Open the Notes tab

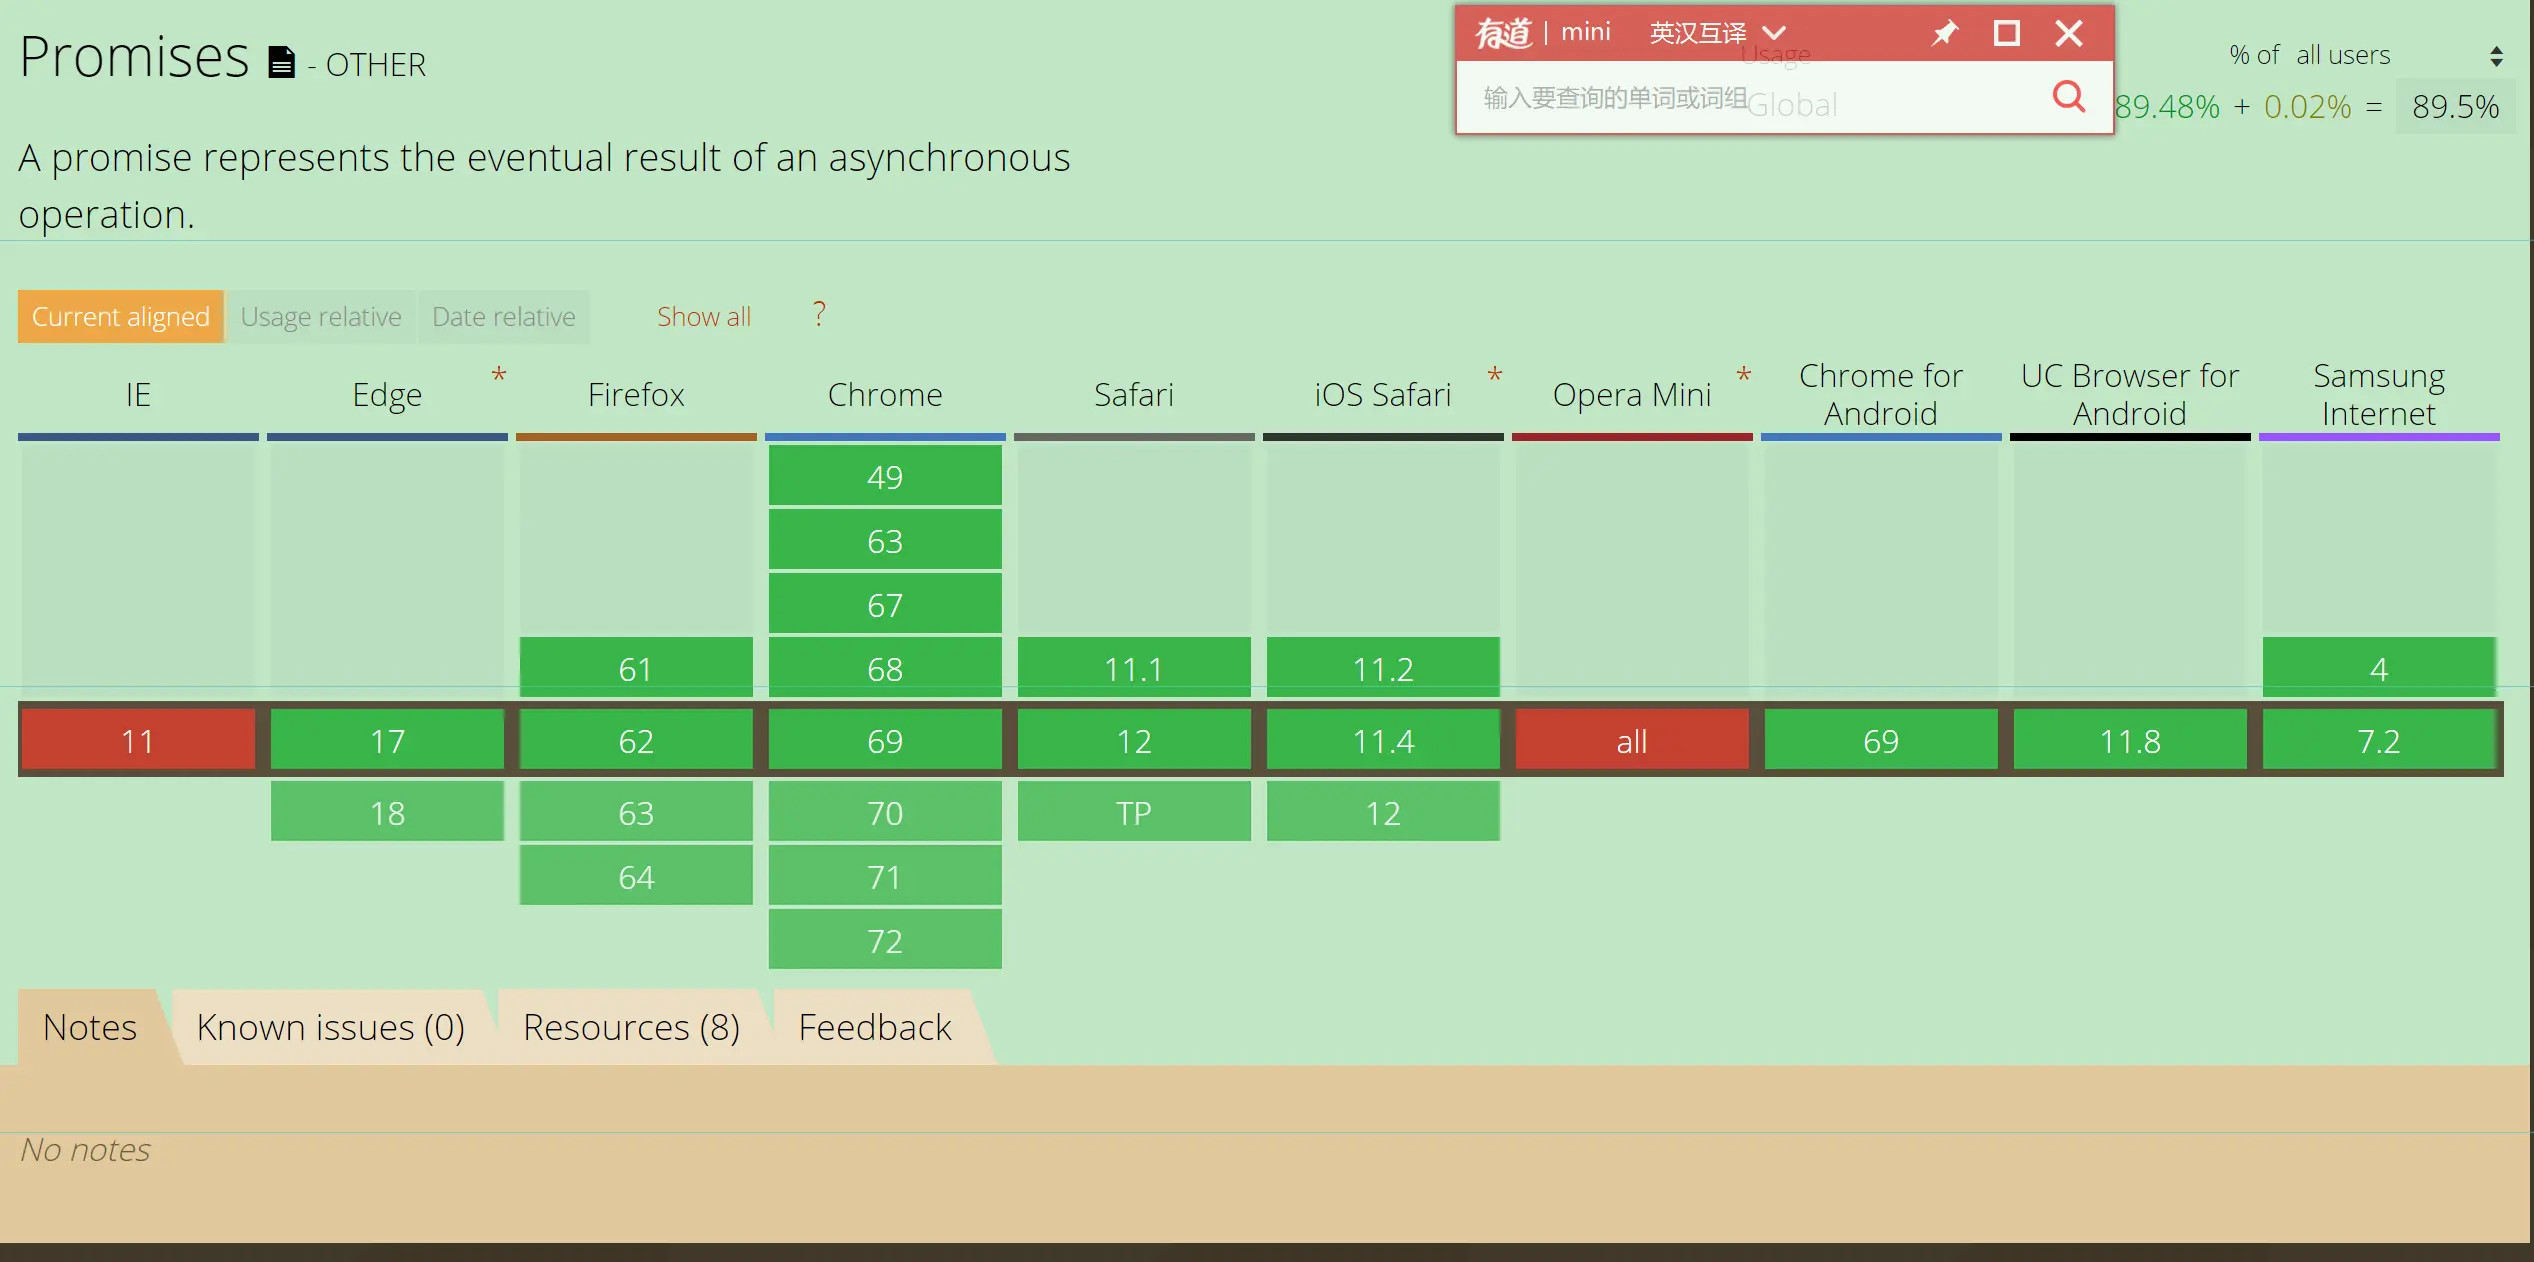(90, 1027)
